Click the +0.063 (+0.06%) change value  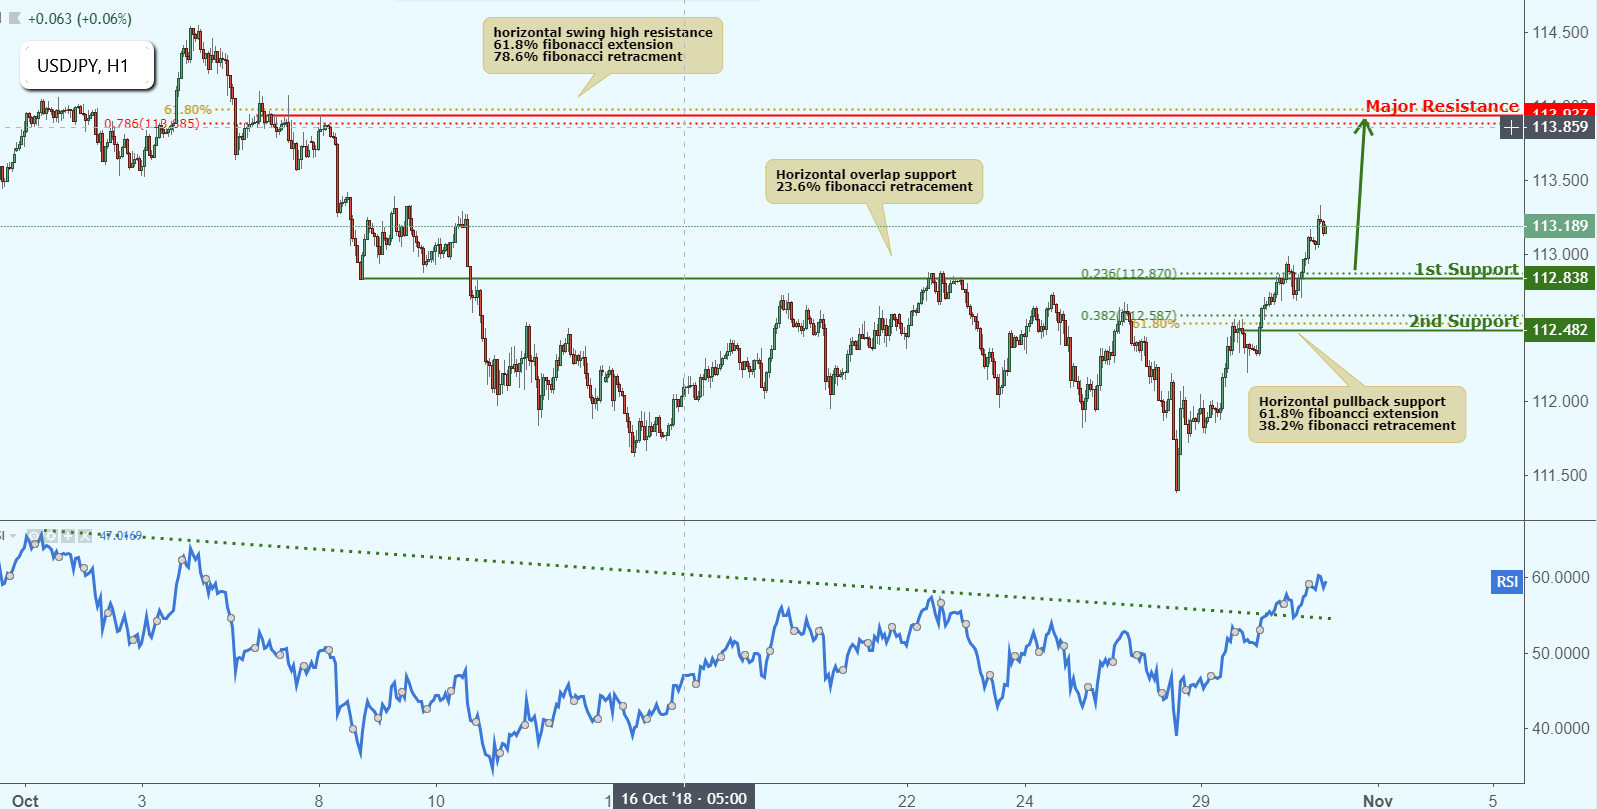(80, 18)
